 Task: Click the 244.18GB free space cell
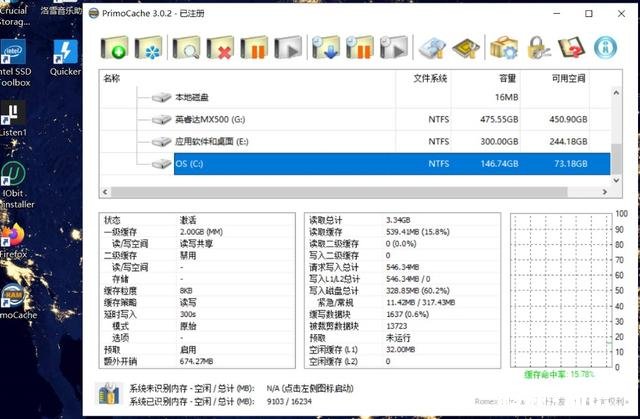pos(568,142)
